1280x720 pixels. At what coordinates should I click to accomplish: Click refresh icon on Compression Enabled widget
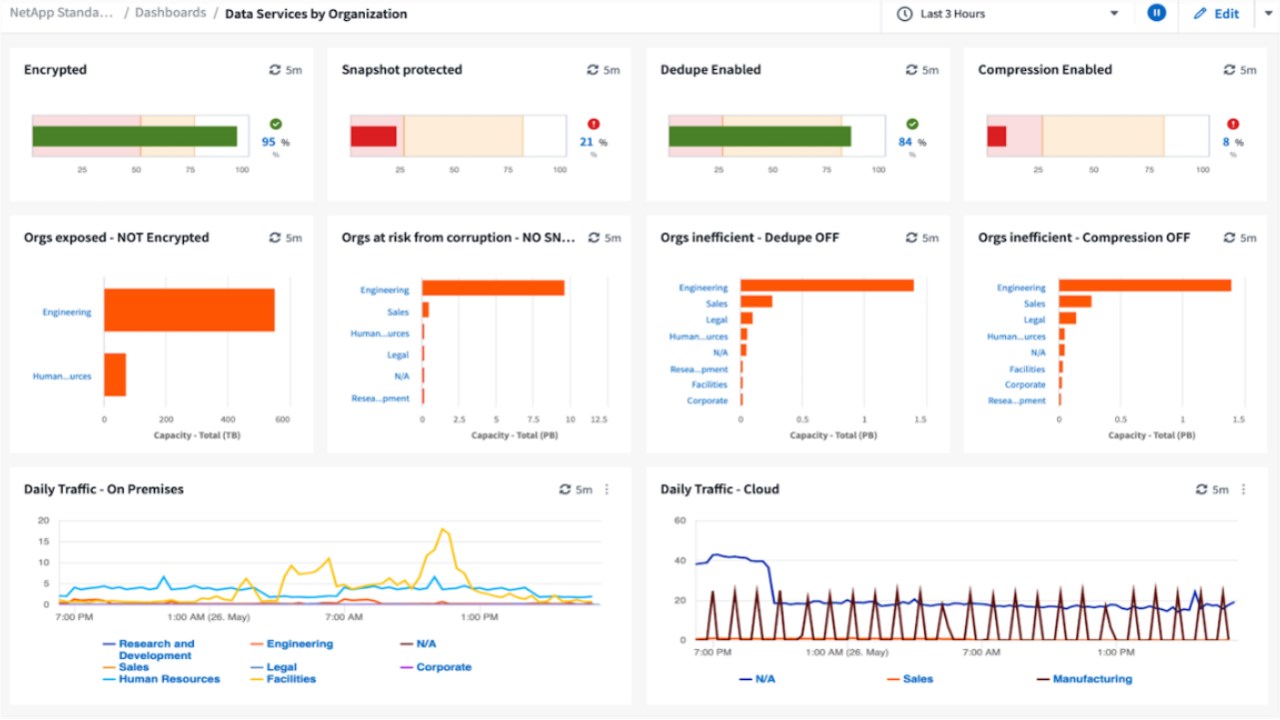tap(1229, 70)
